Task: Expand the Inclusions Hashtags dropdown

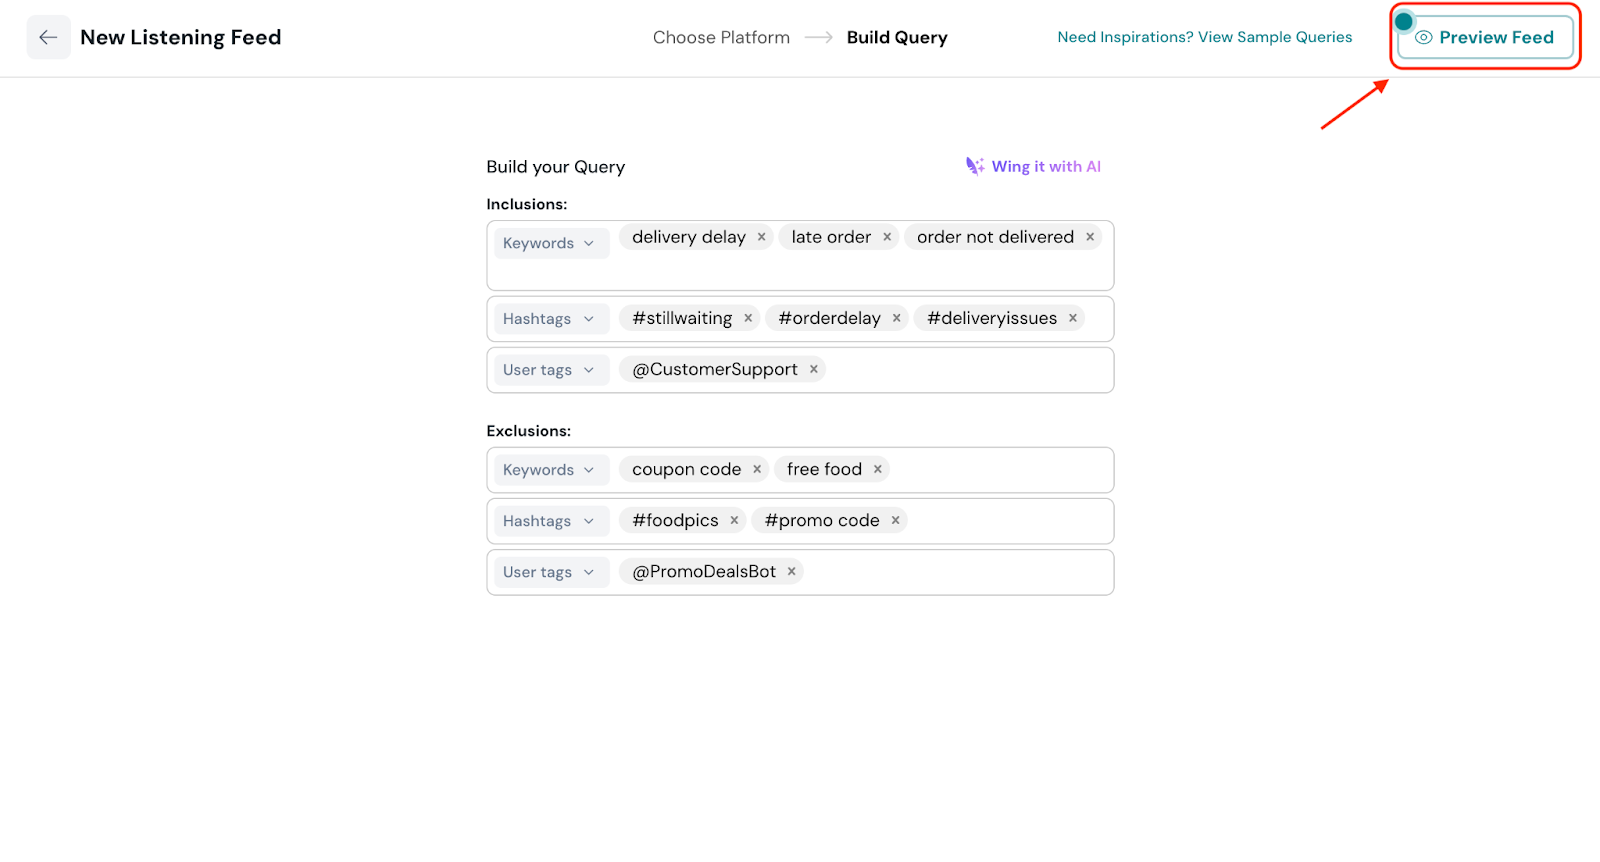Action: (x=549, y=319)
